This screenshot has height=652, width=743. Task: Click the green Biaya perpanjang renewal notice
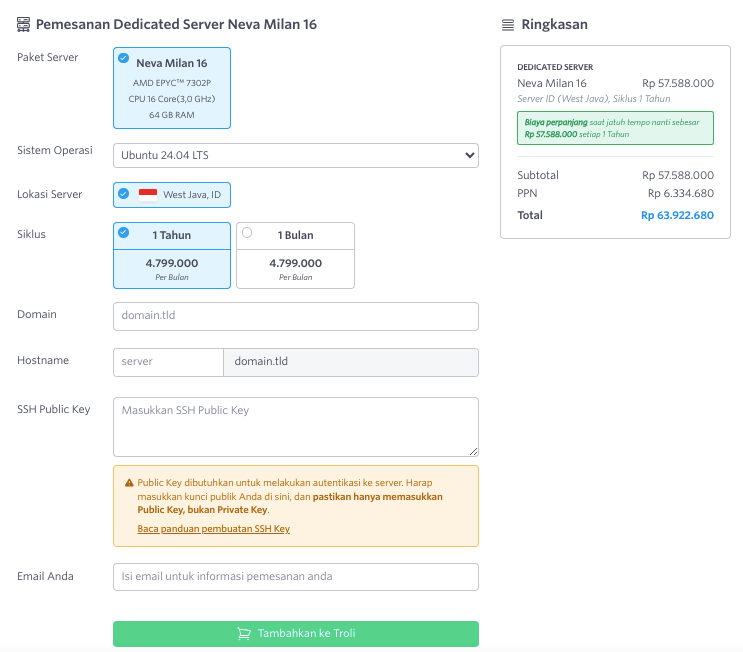click(615, 127)
